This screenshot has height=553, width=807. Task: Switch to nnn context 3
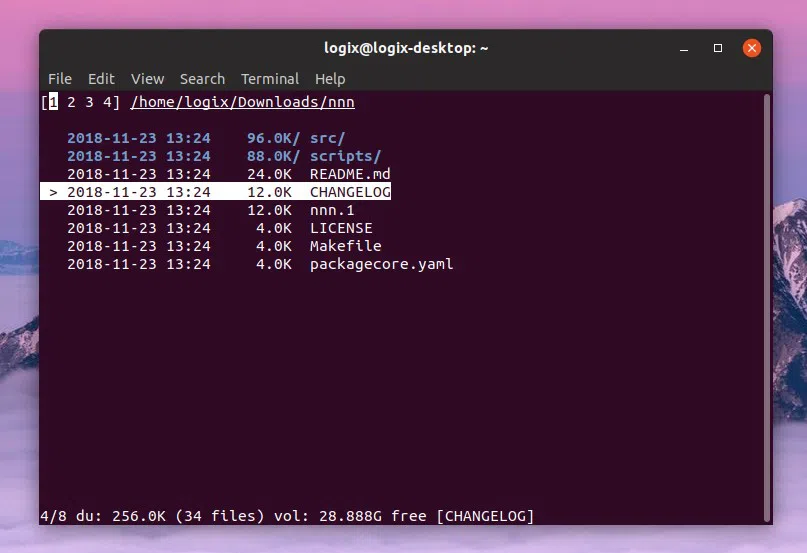pyautogui.click(x=89, y=102)
